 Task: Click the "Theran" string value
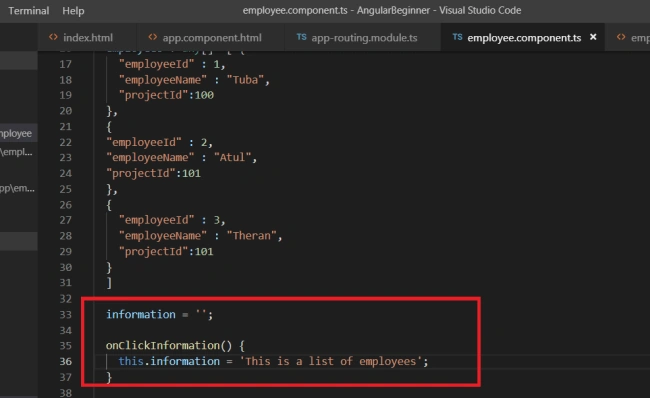[x=251, y=235]
